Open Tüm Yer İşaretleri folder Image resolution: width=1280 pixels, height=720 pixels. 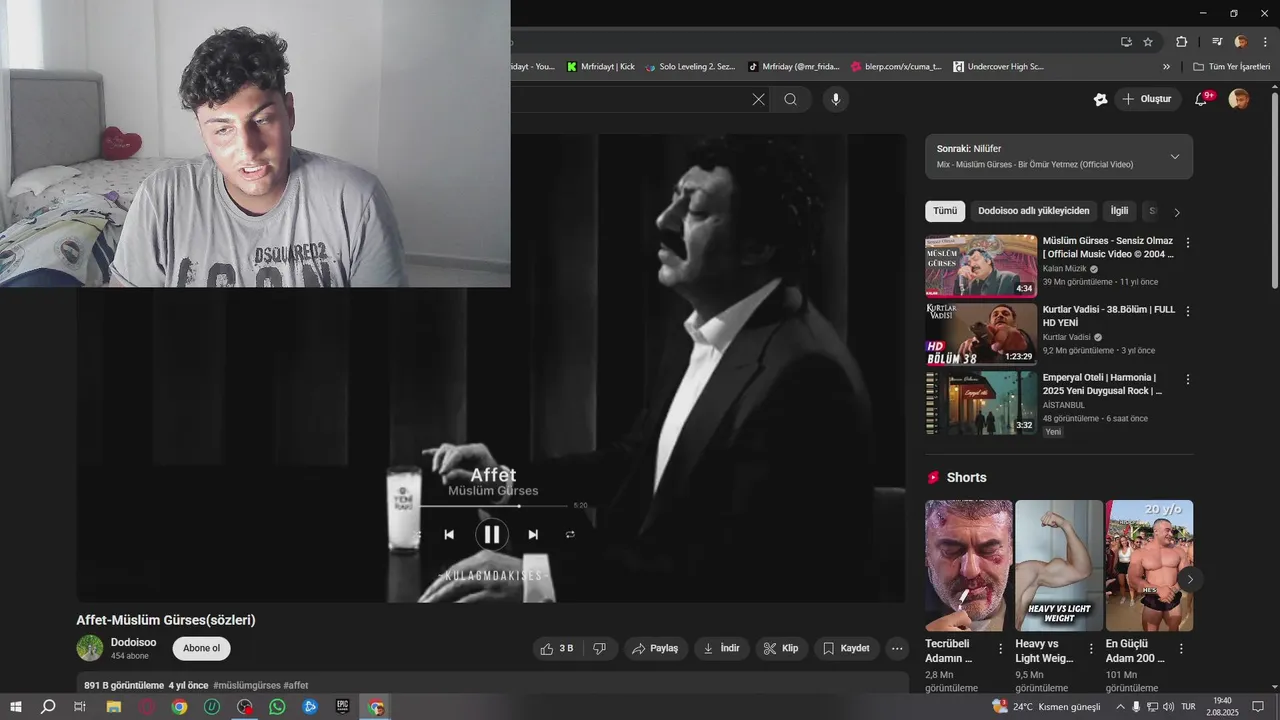click(1231, 67)
